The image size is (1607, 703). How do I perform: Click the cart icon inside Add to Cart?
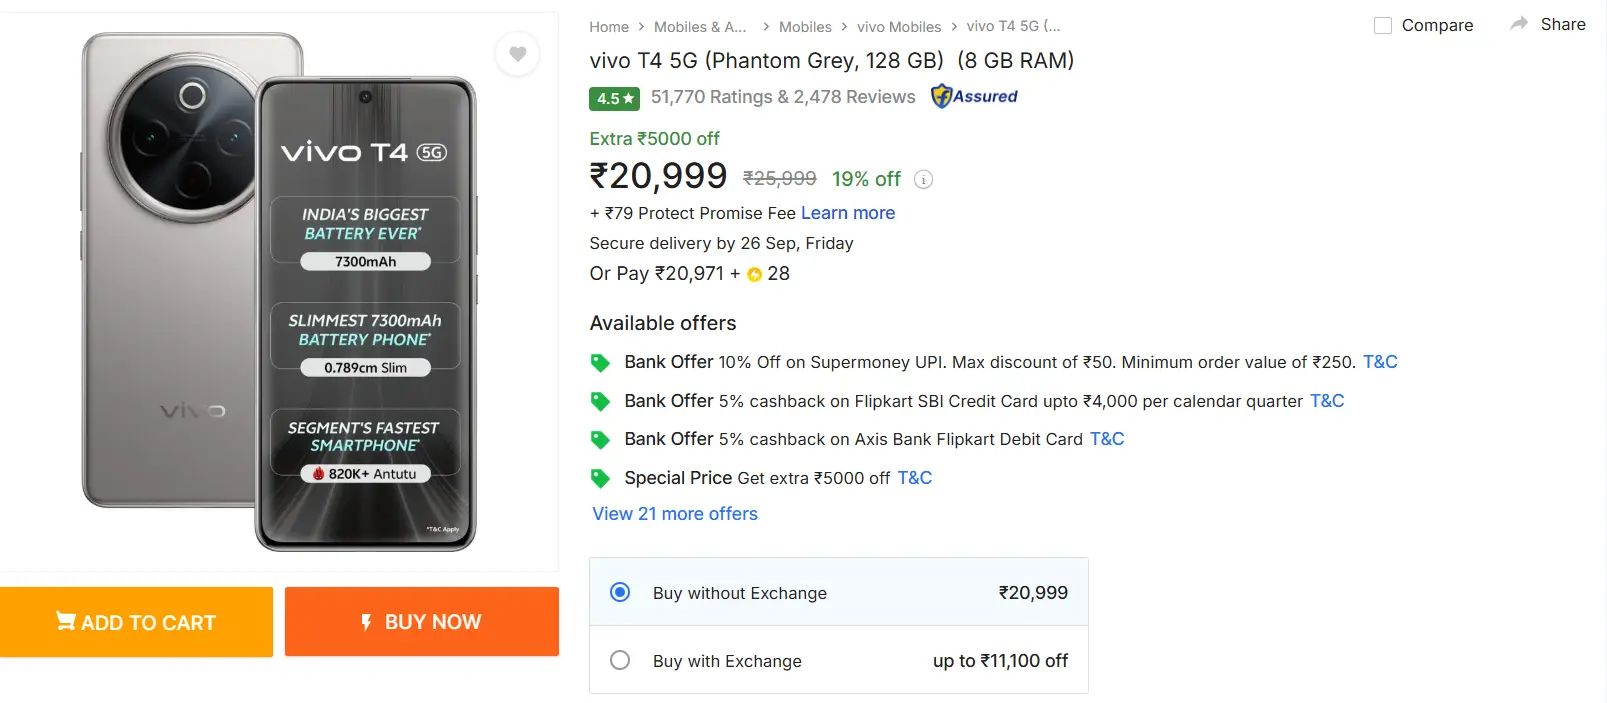click(x=65, y=622)
